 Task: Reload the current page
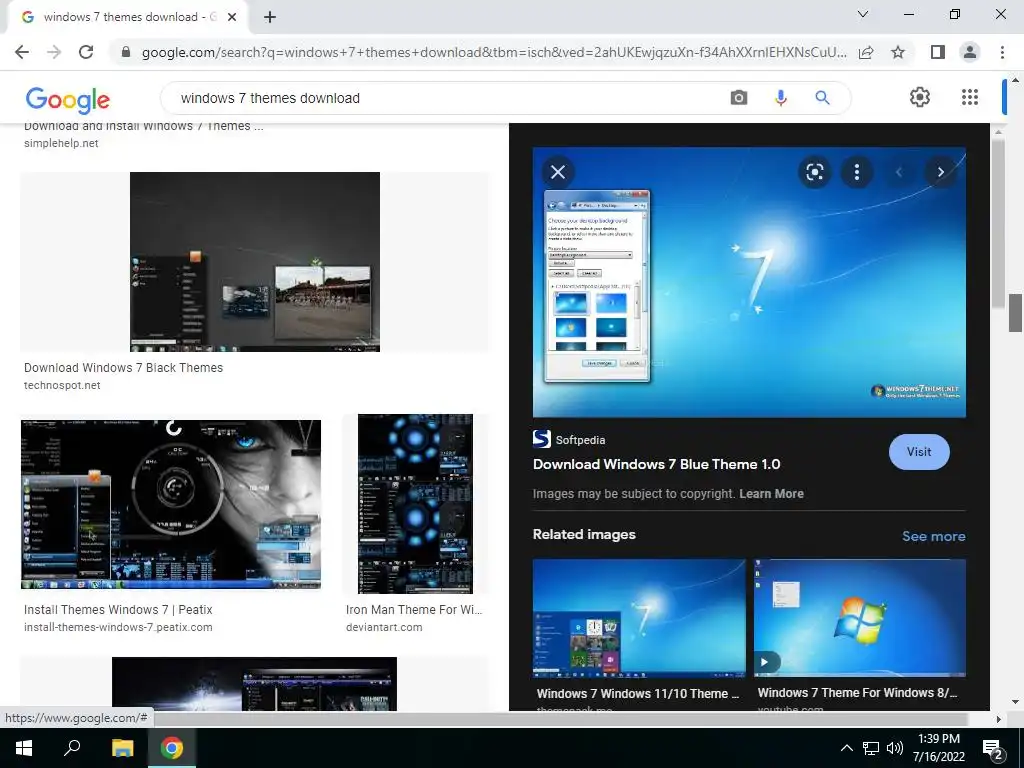tap(86, 52)
